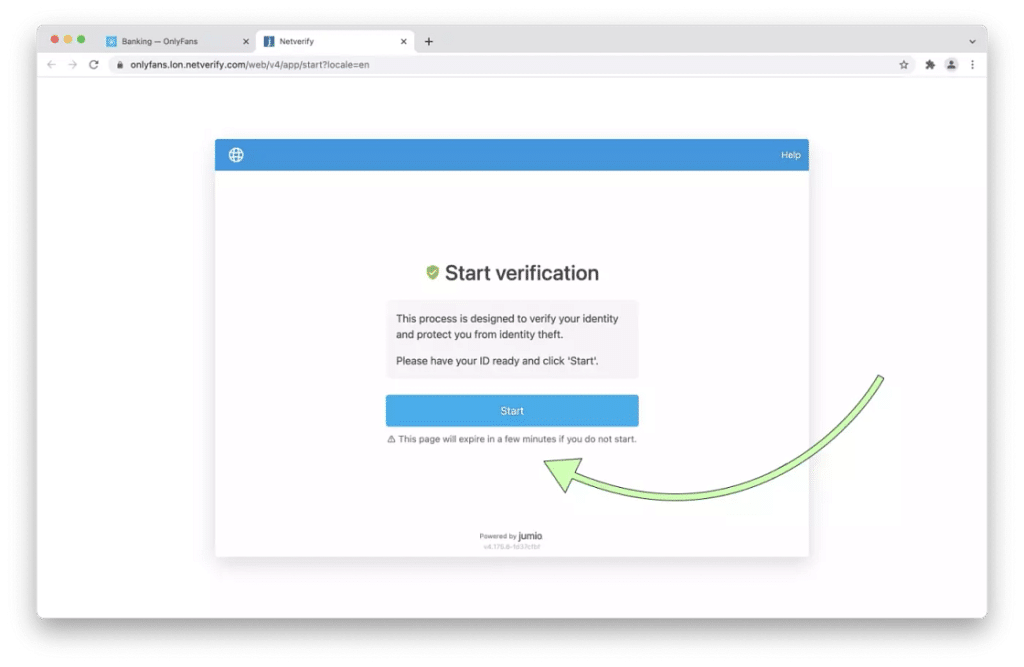Click the browser Back arrow
This screenshot has height=667, width=1024.
point(52,65)
